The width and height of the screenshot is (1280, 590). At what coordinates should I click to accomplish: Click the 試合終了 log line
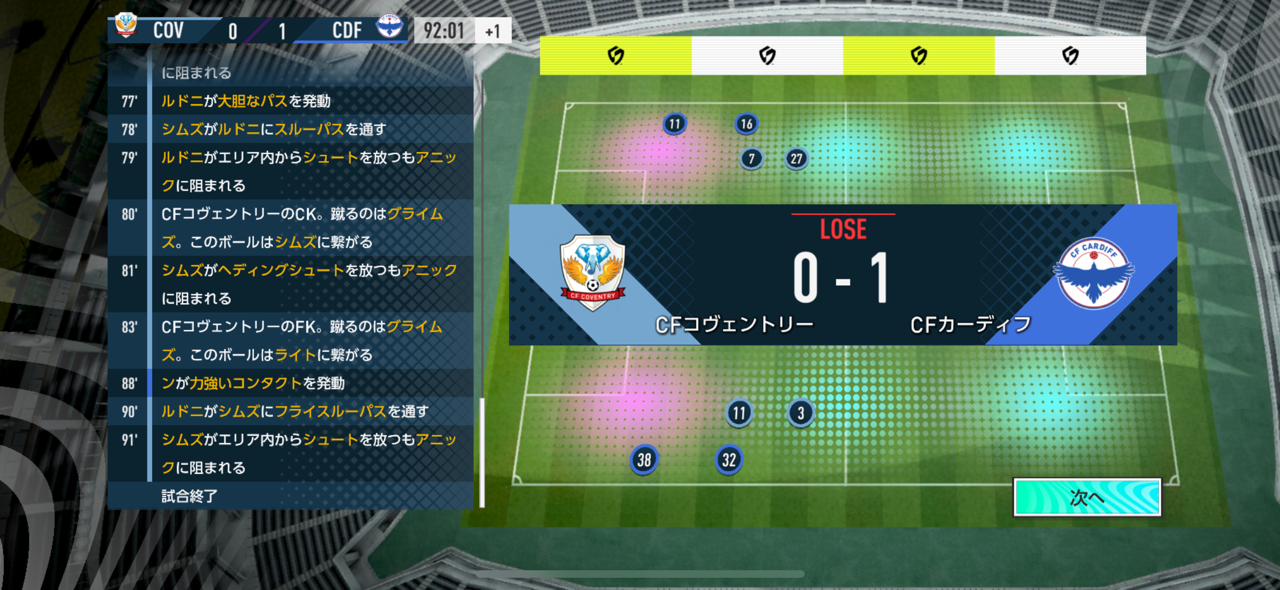tap(290, 495)
